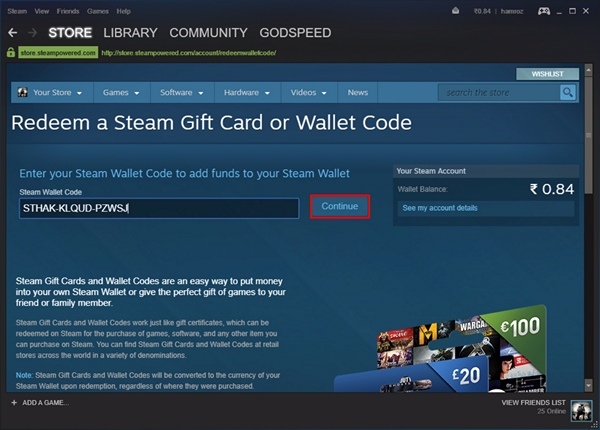This screenshot has height=430, width=600.
Task: Open Big Picture mode controller icon
Action: [x=544, y=11]
